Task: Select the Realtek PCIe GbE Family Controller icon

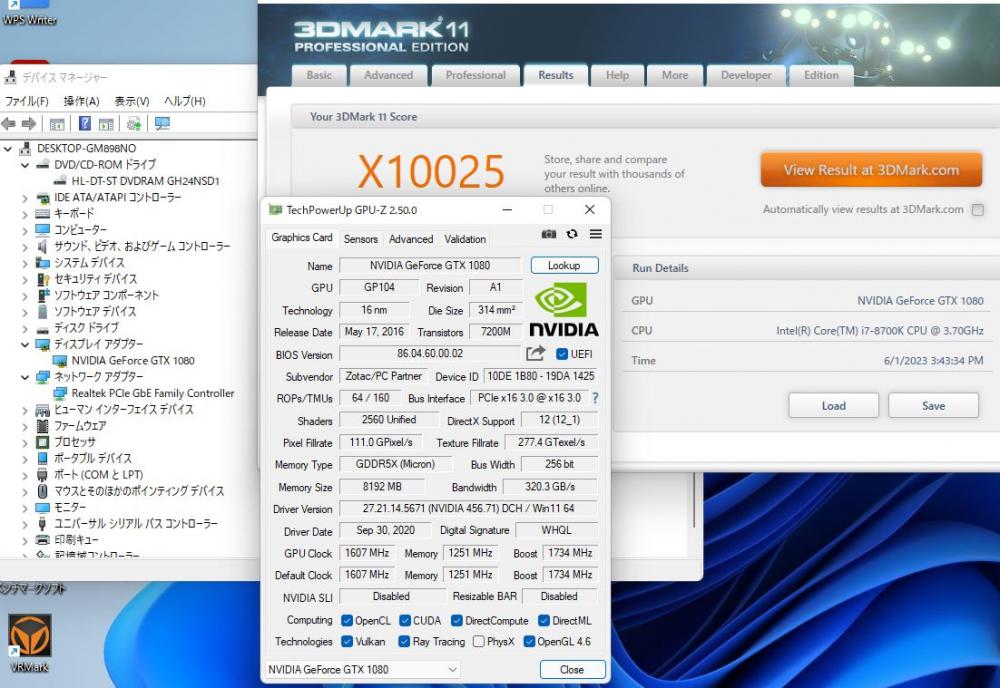Action: point(60,393)
